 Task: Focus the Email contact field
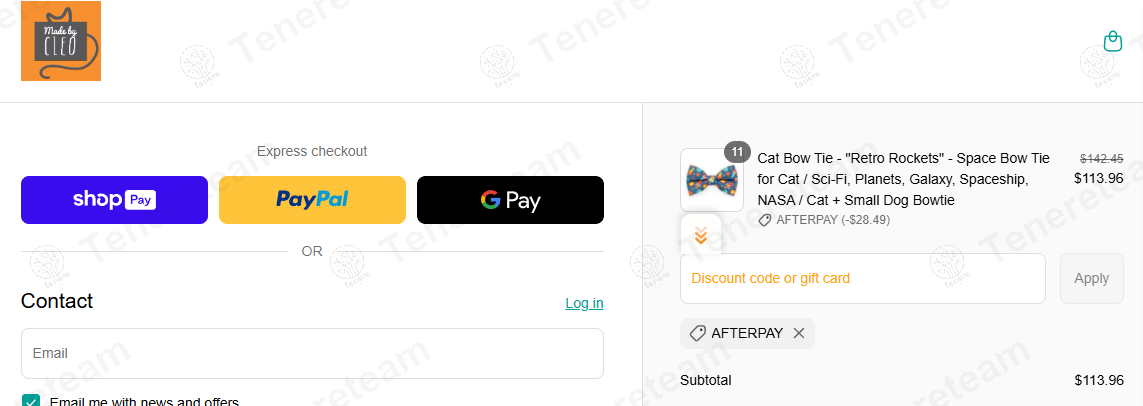tap(312, 354)
